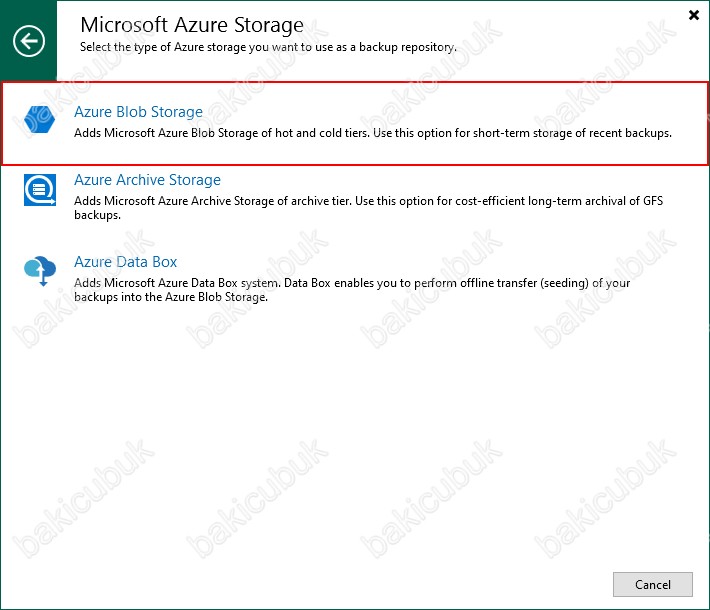Open the Azure Data Box title link

point(125,262)
